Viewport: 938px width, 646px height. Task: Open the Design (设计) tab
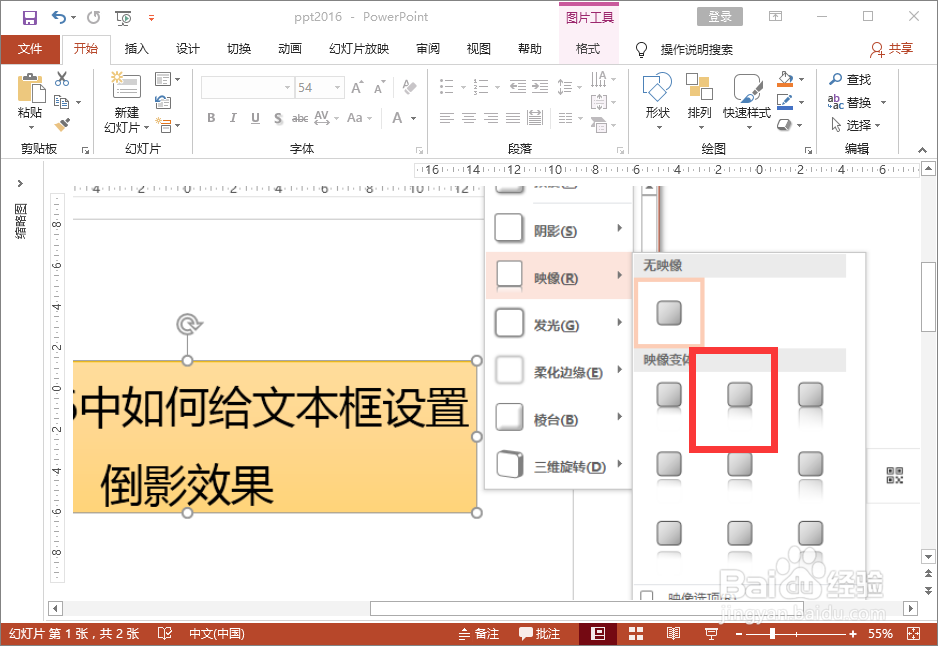[188, 49]
